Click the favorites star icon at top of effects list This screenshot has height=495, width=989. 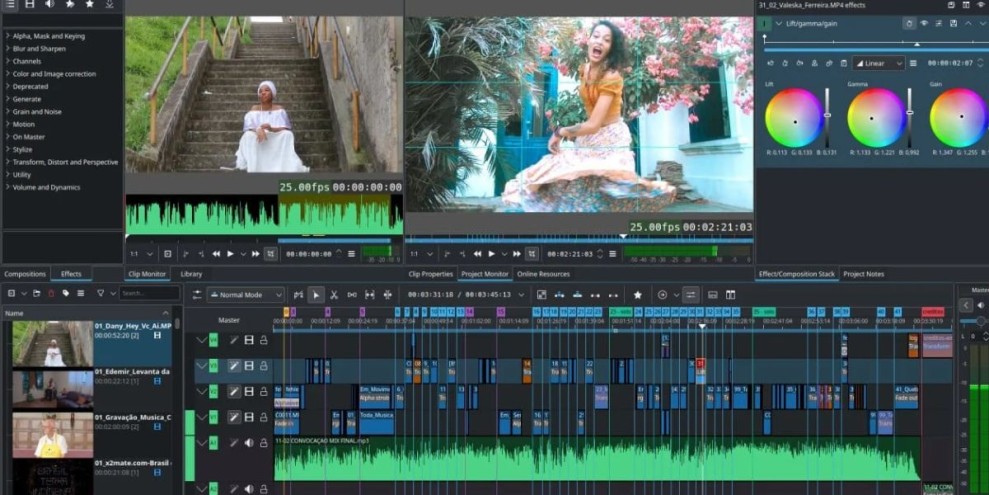click(90, 4)
